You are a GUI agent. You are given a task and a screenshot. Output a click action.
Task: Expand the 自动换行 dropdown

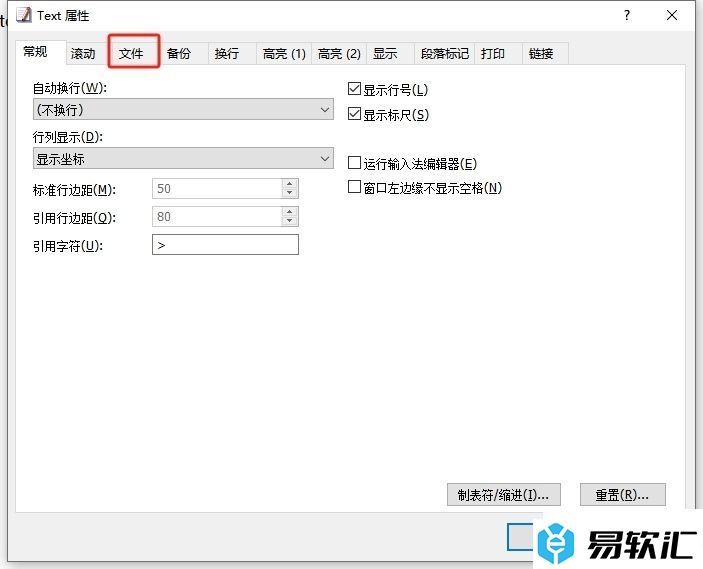coord(183,109)
